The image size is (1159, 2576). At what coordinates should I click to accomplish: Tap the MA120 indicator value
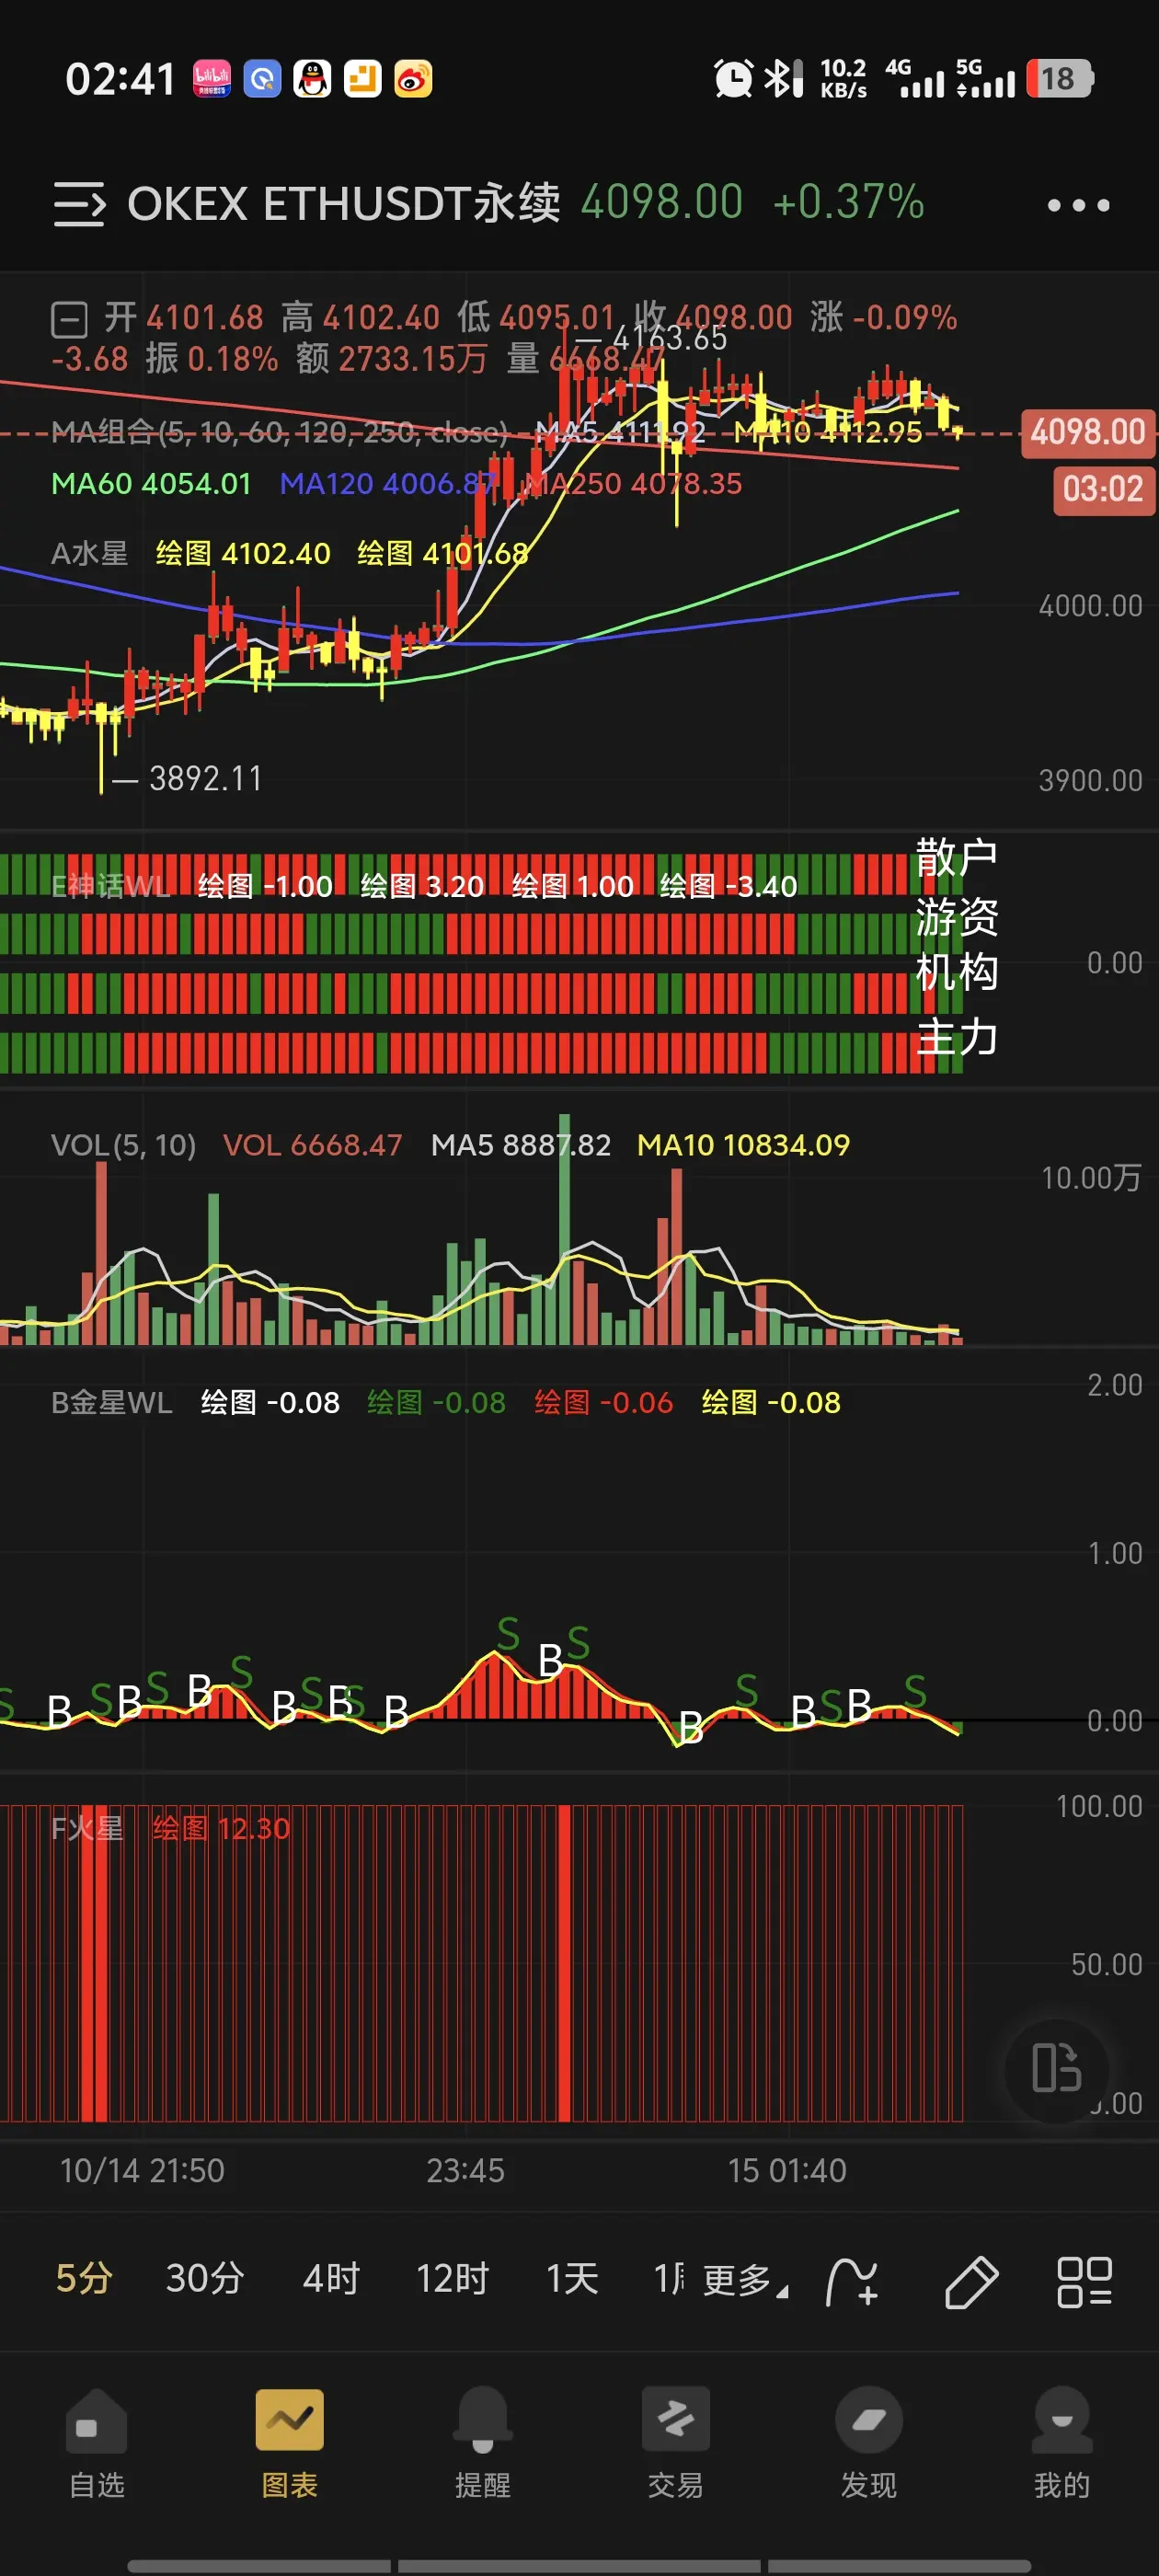tap(388, 484)
